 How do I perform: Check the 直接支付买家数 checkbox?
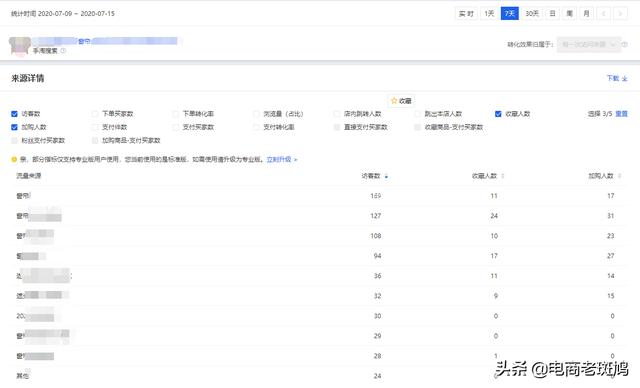[x=337, y=127]
